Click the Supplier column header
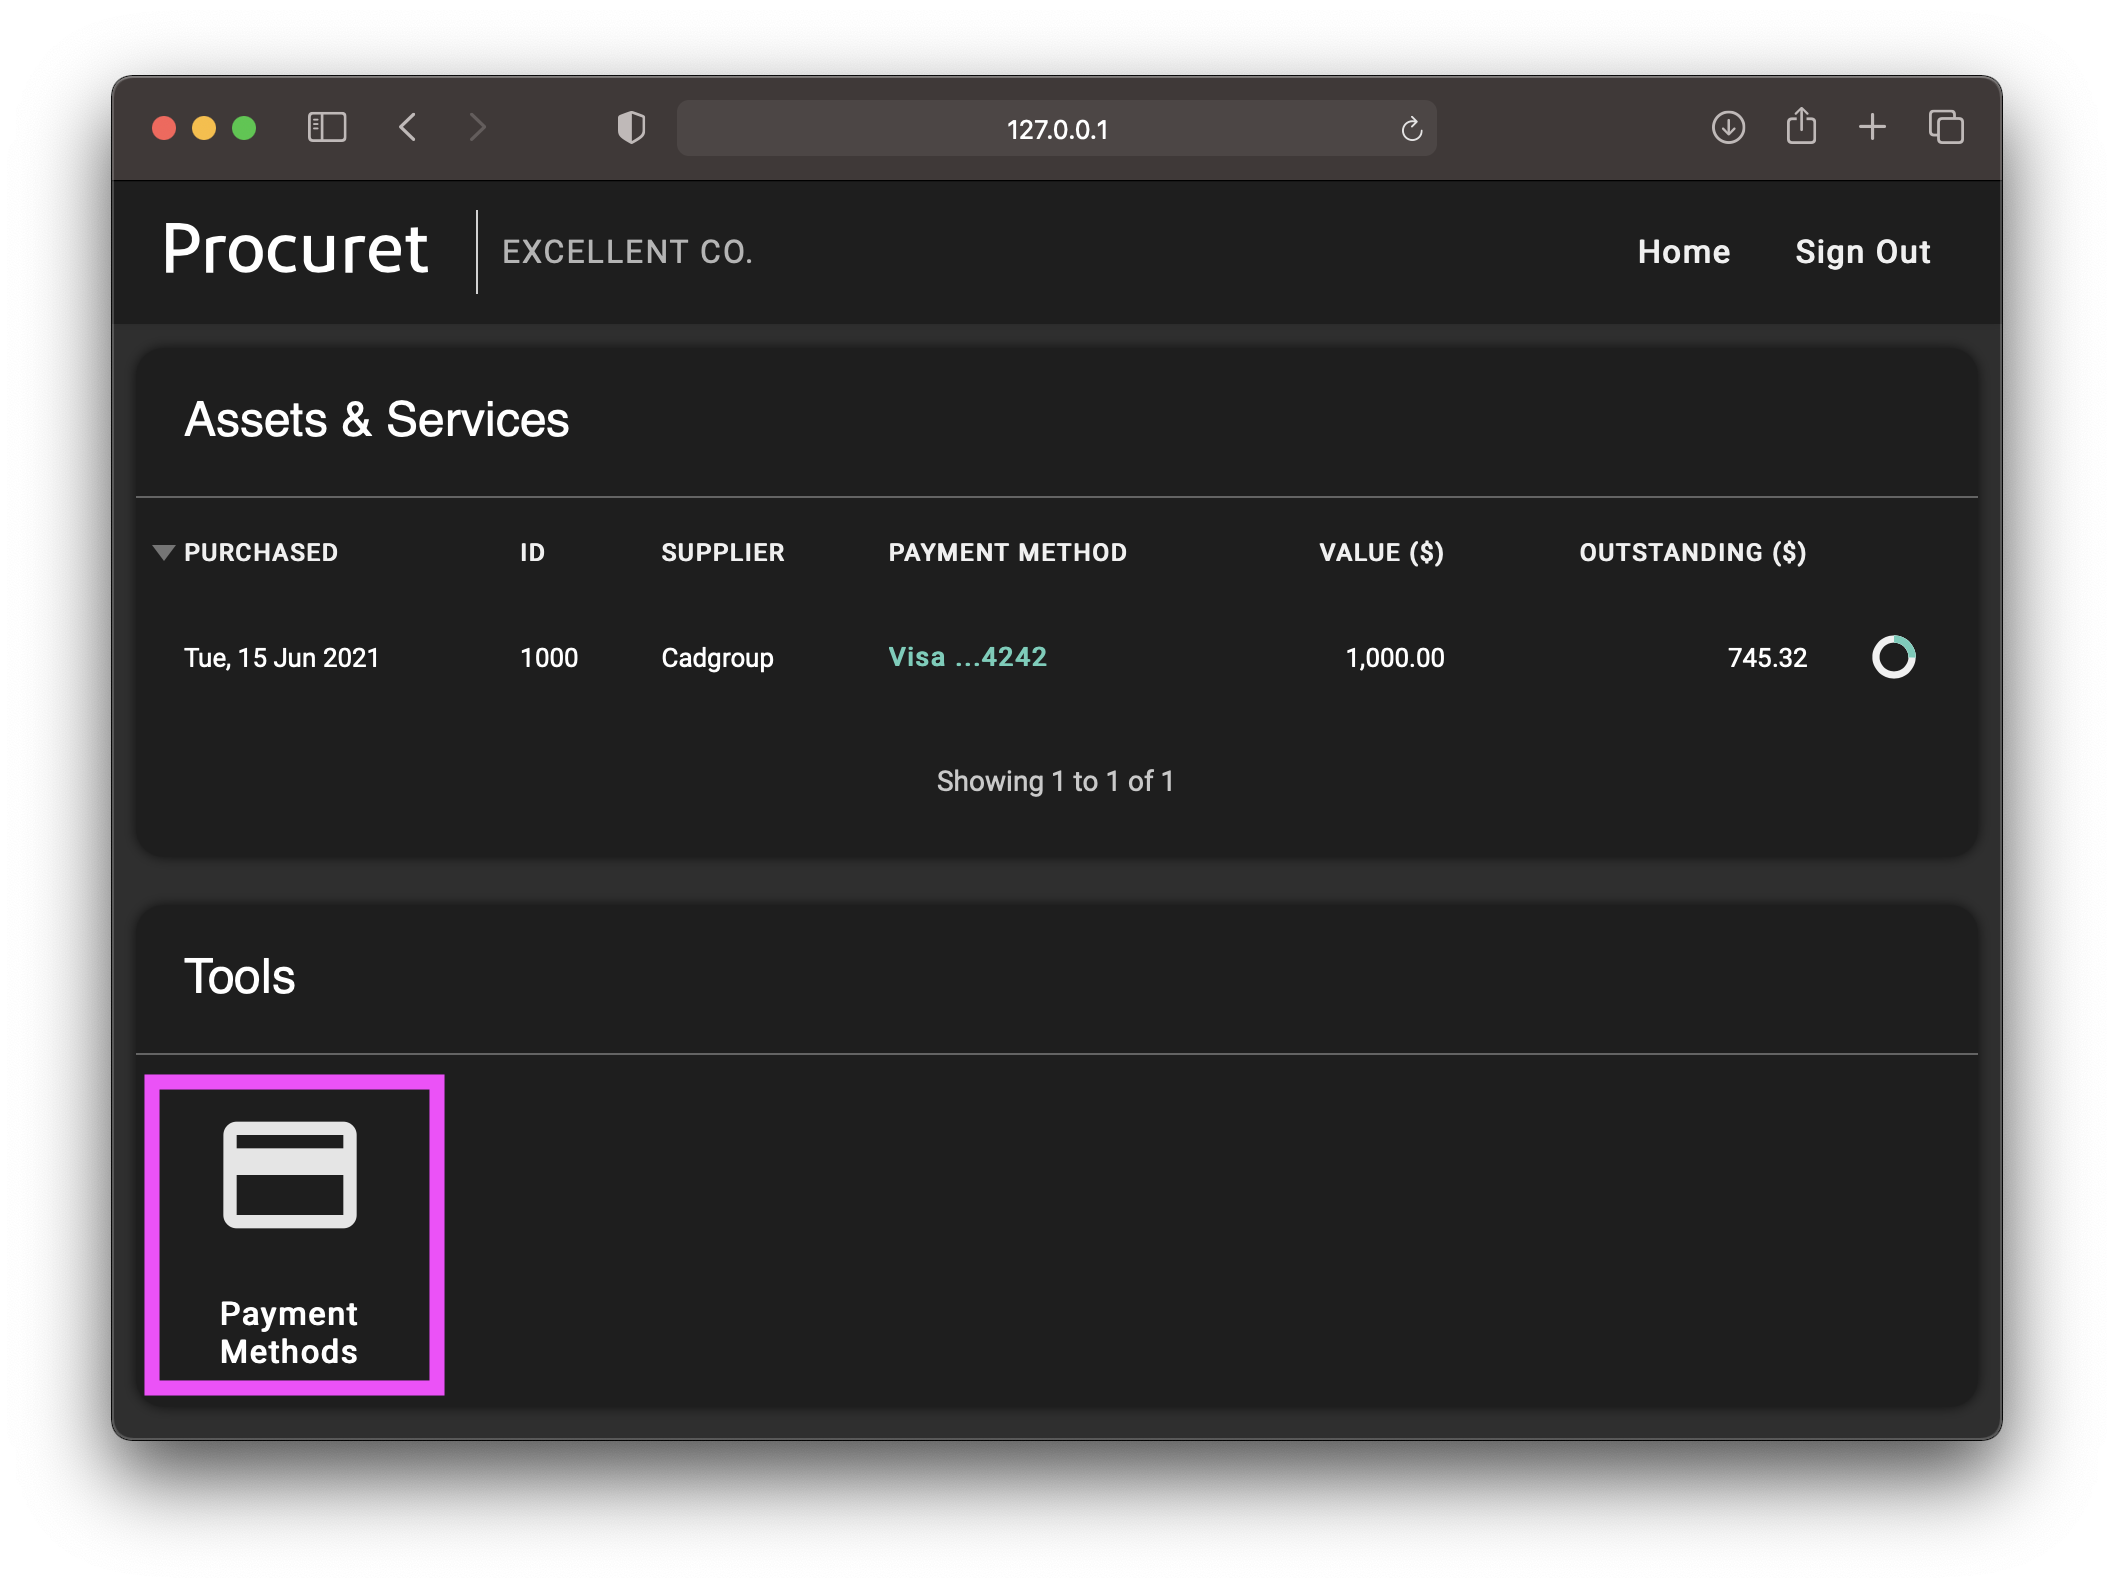2114x1588 pixels. 722,553
